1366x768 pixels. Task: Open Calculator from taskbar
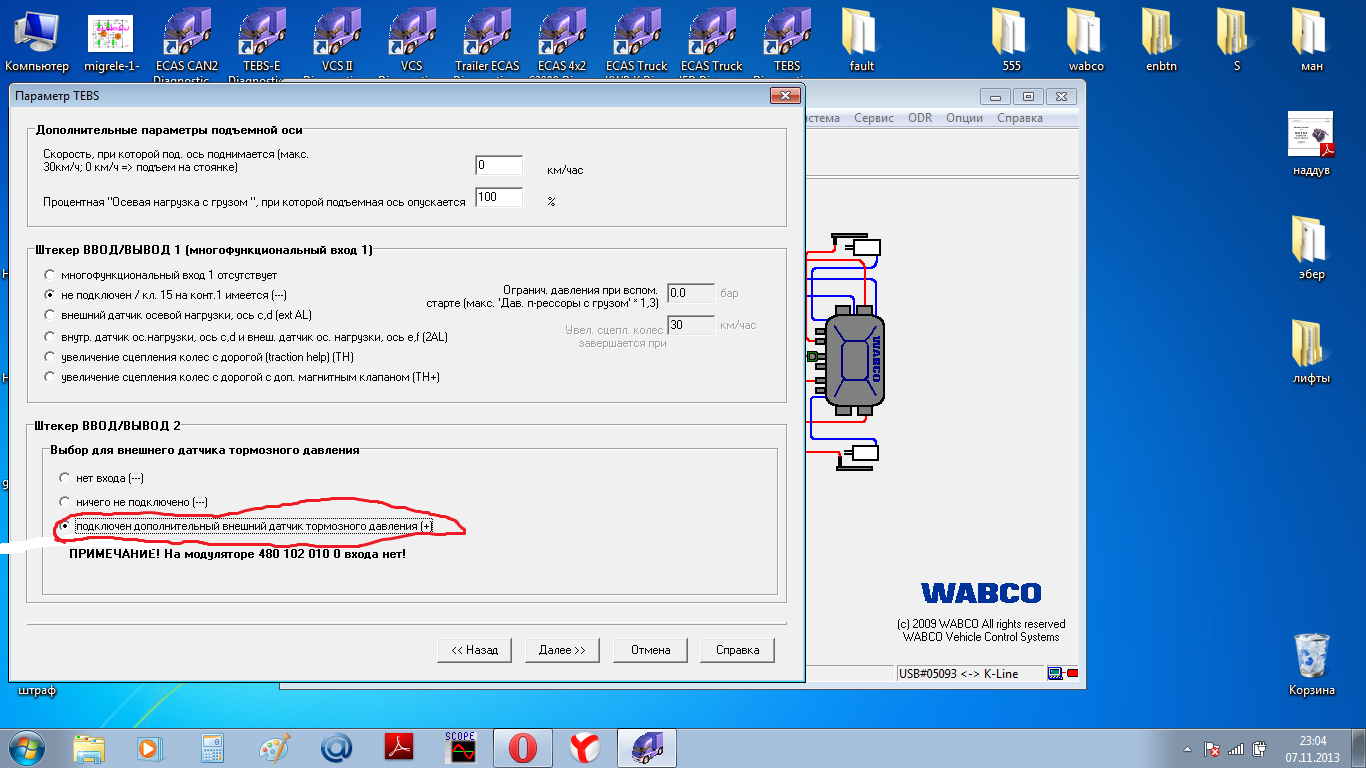click(212, 747)
